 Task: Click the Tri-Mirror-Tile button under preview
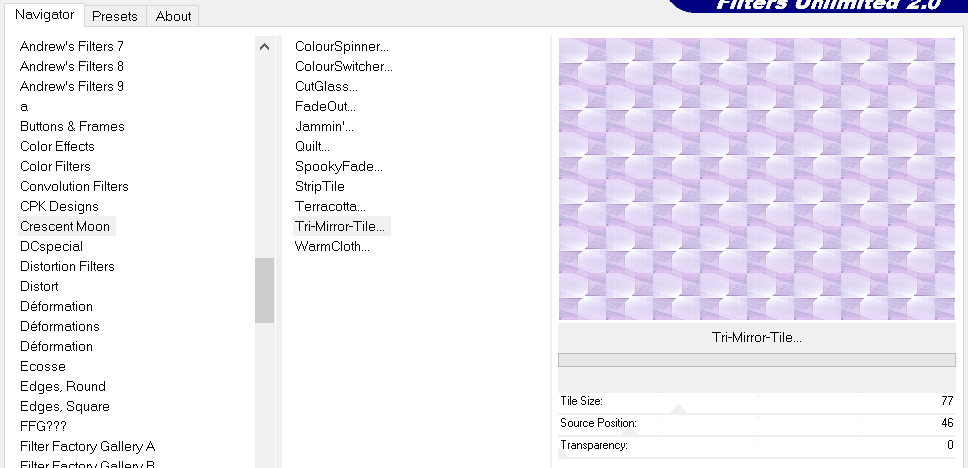pos(756,337)
